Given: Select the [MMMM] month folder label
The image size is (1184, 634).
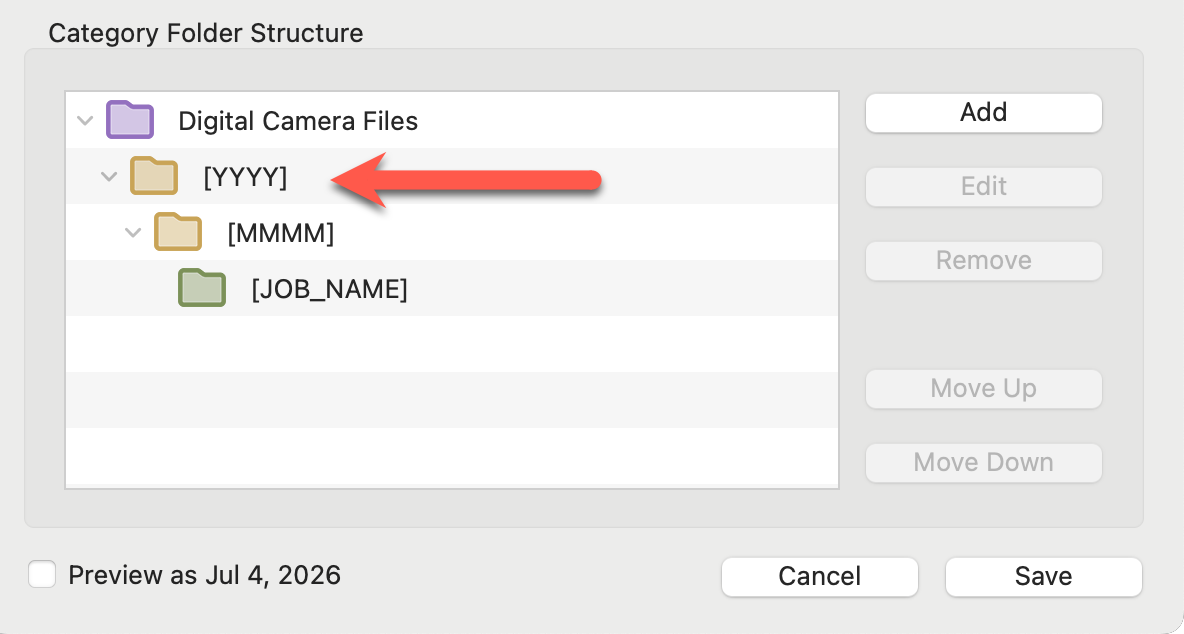Looking at the screenshot, I should pos(281,233).
